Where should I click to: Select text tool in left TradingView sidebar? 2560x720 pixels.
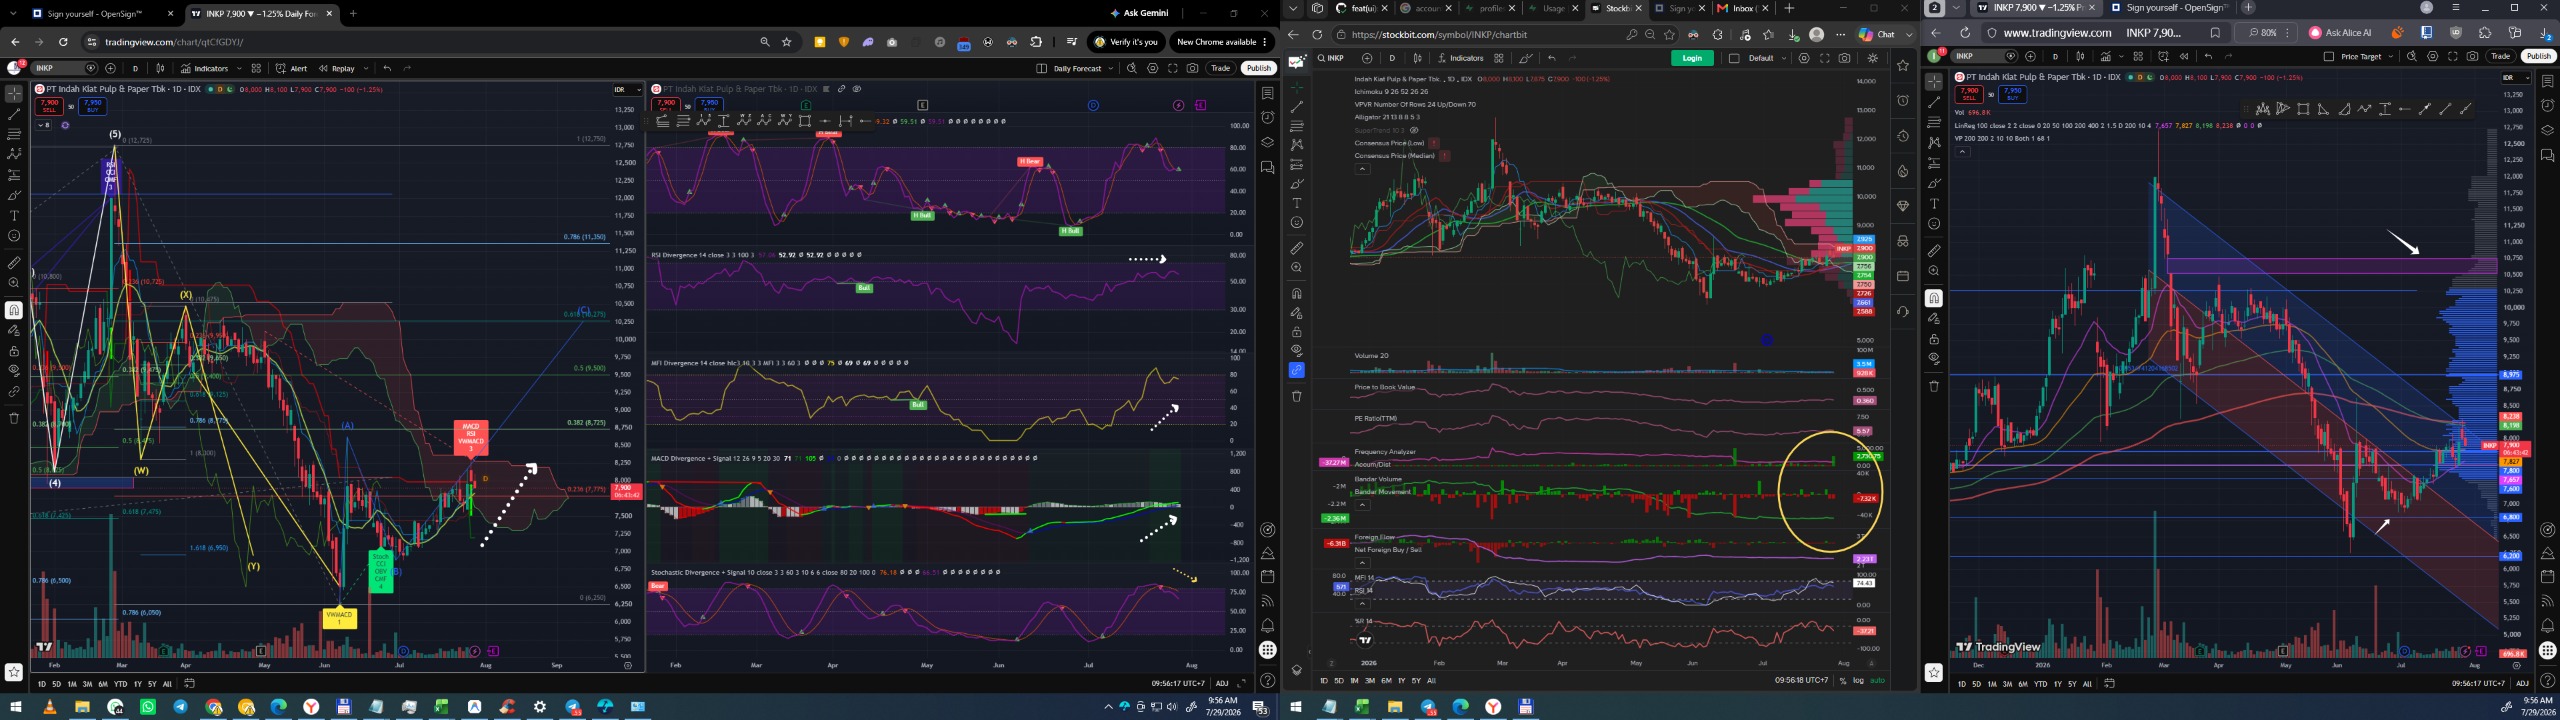tap(14, 216)
